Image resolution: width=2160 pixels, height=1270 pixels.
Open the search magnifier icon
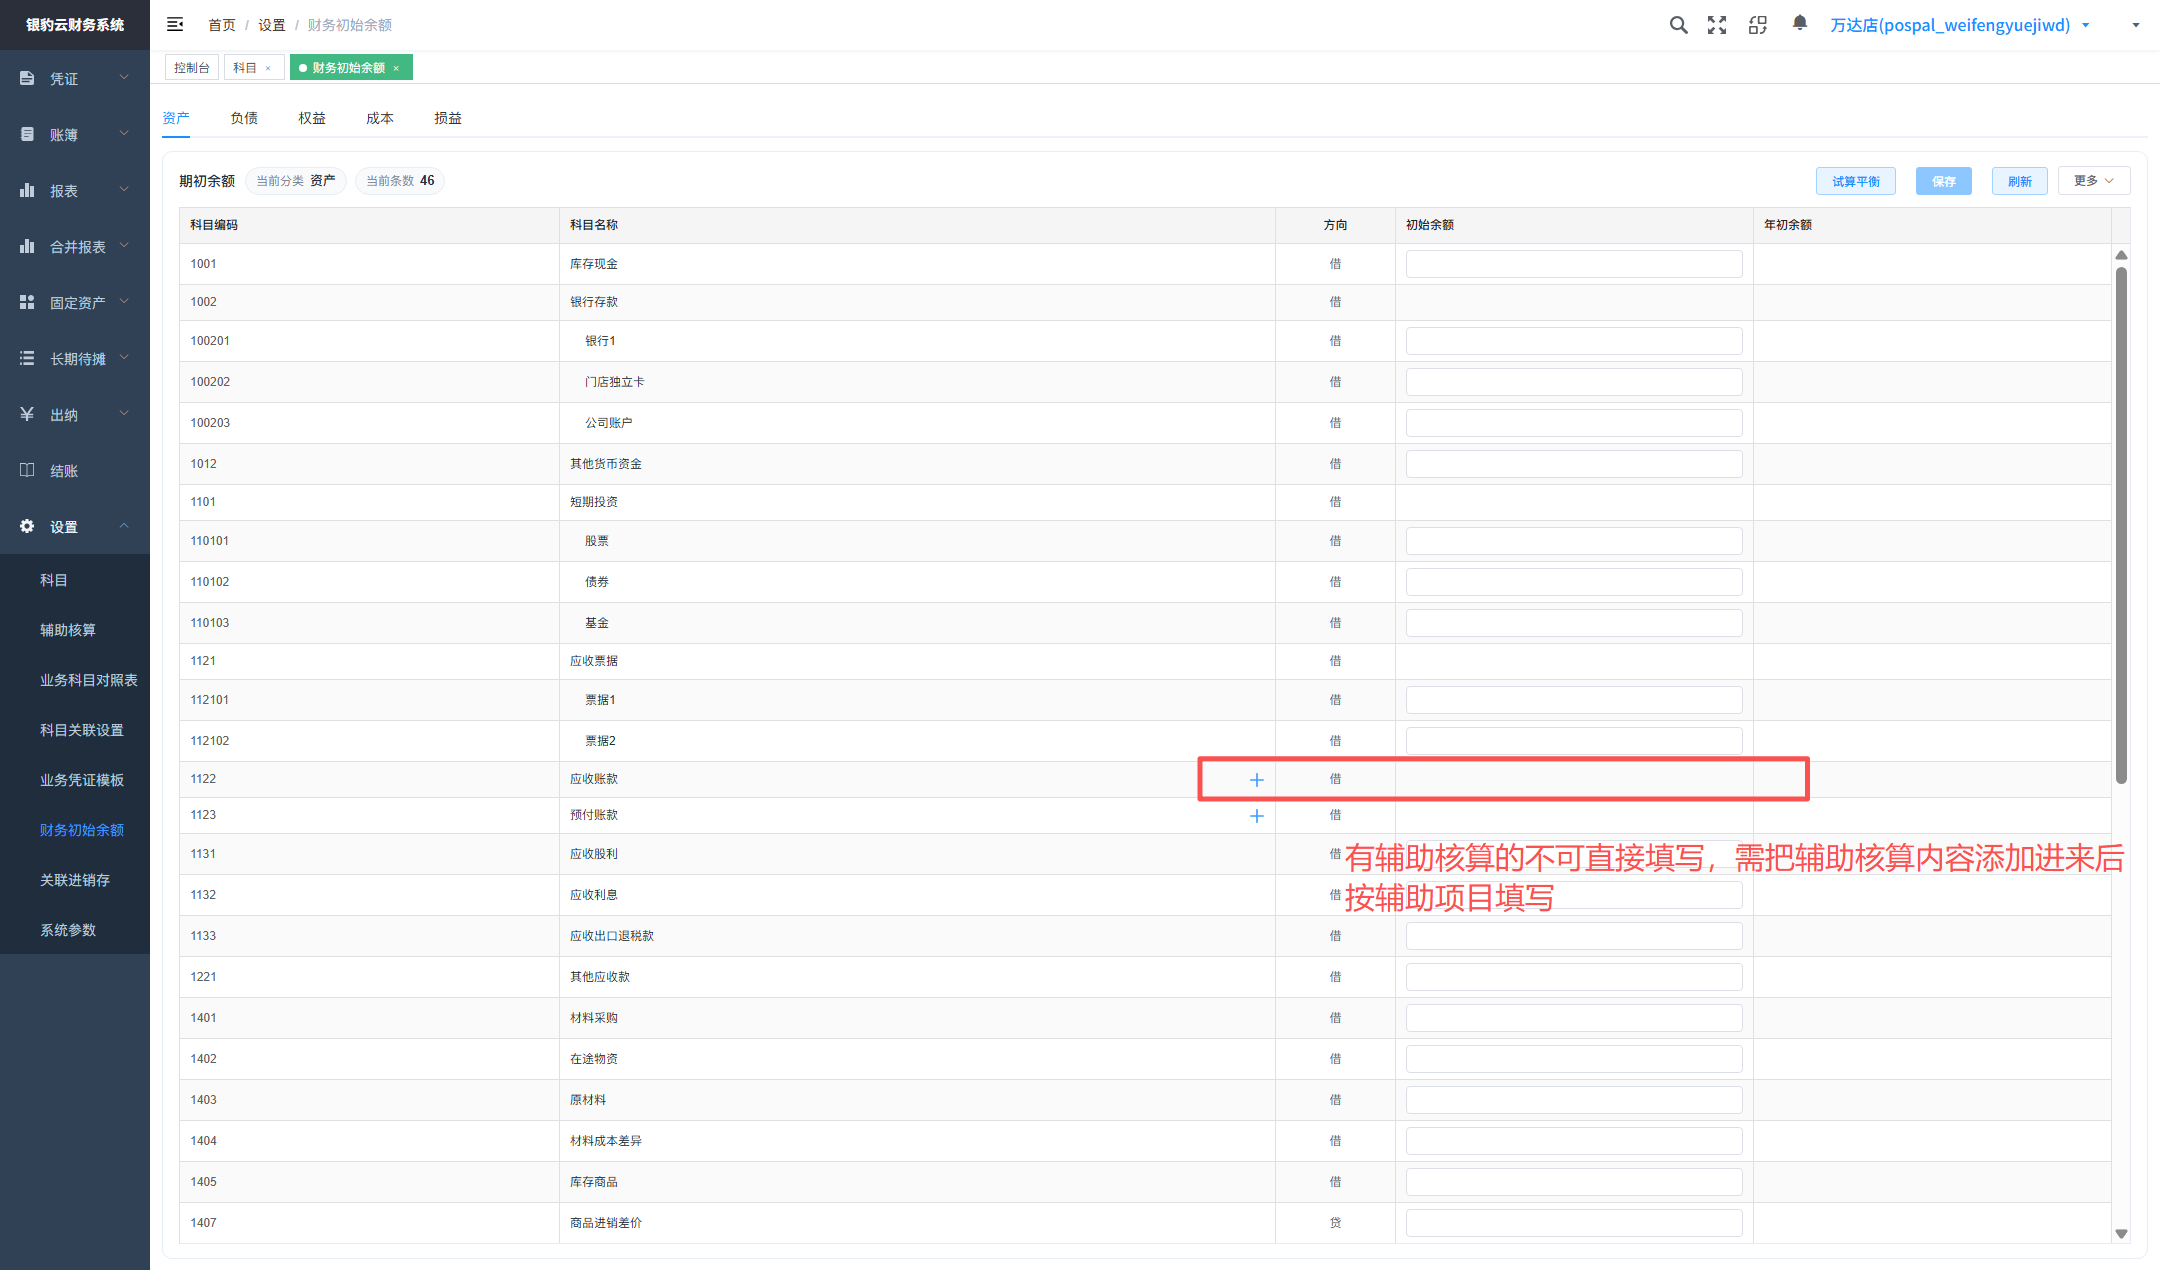pos(1678,25)
